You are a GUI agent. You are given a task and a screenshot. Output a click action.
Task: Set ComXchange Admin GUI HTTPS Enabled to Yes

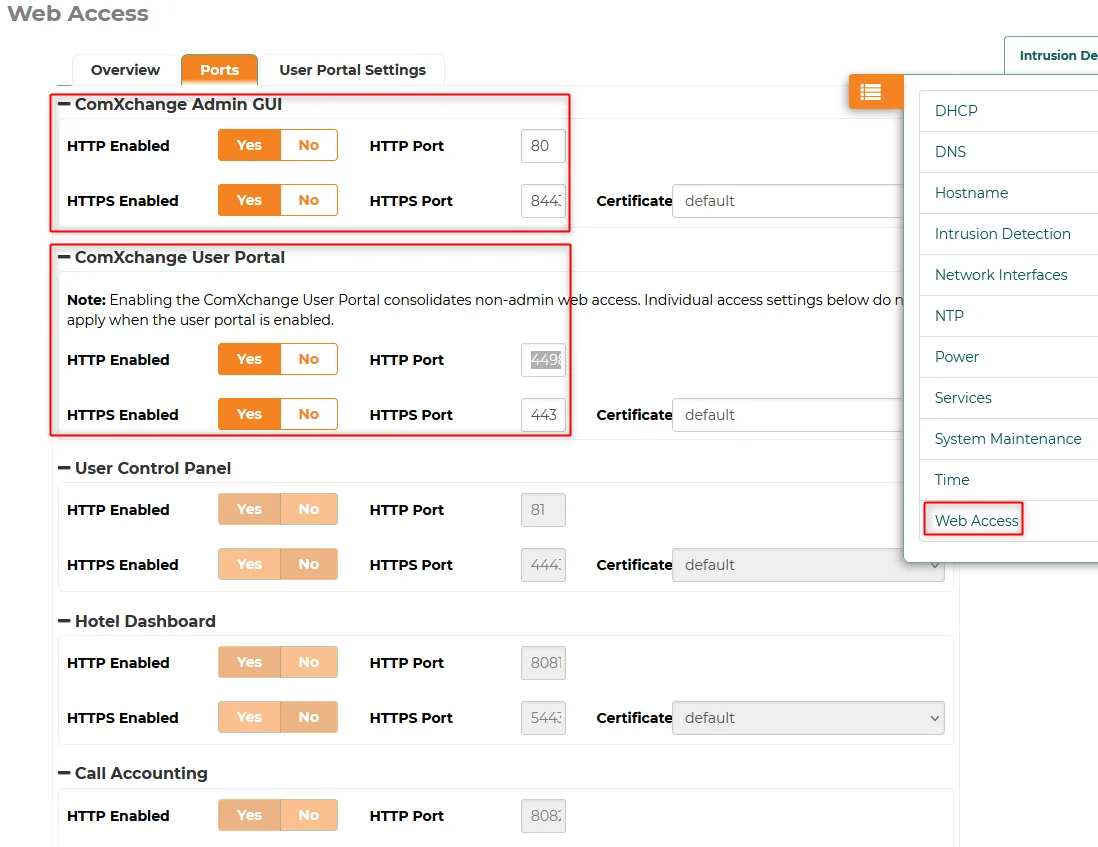pyautogui.click(x=249, y=200)
